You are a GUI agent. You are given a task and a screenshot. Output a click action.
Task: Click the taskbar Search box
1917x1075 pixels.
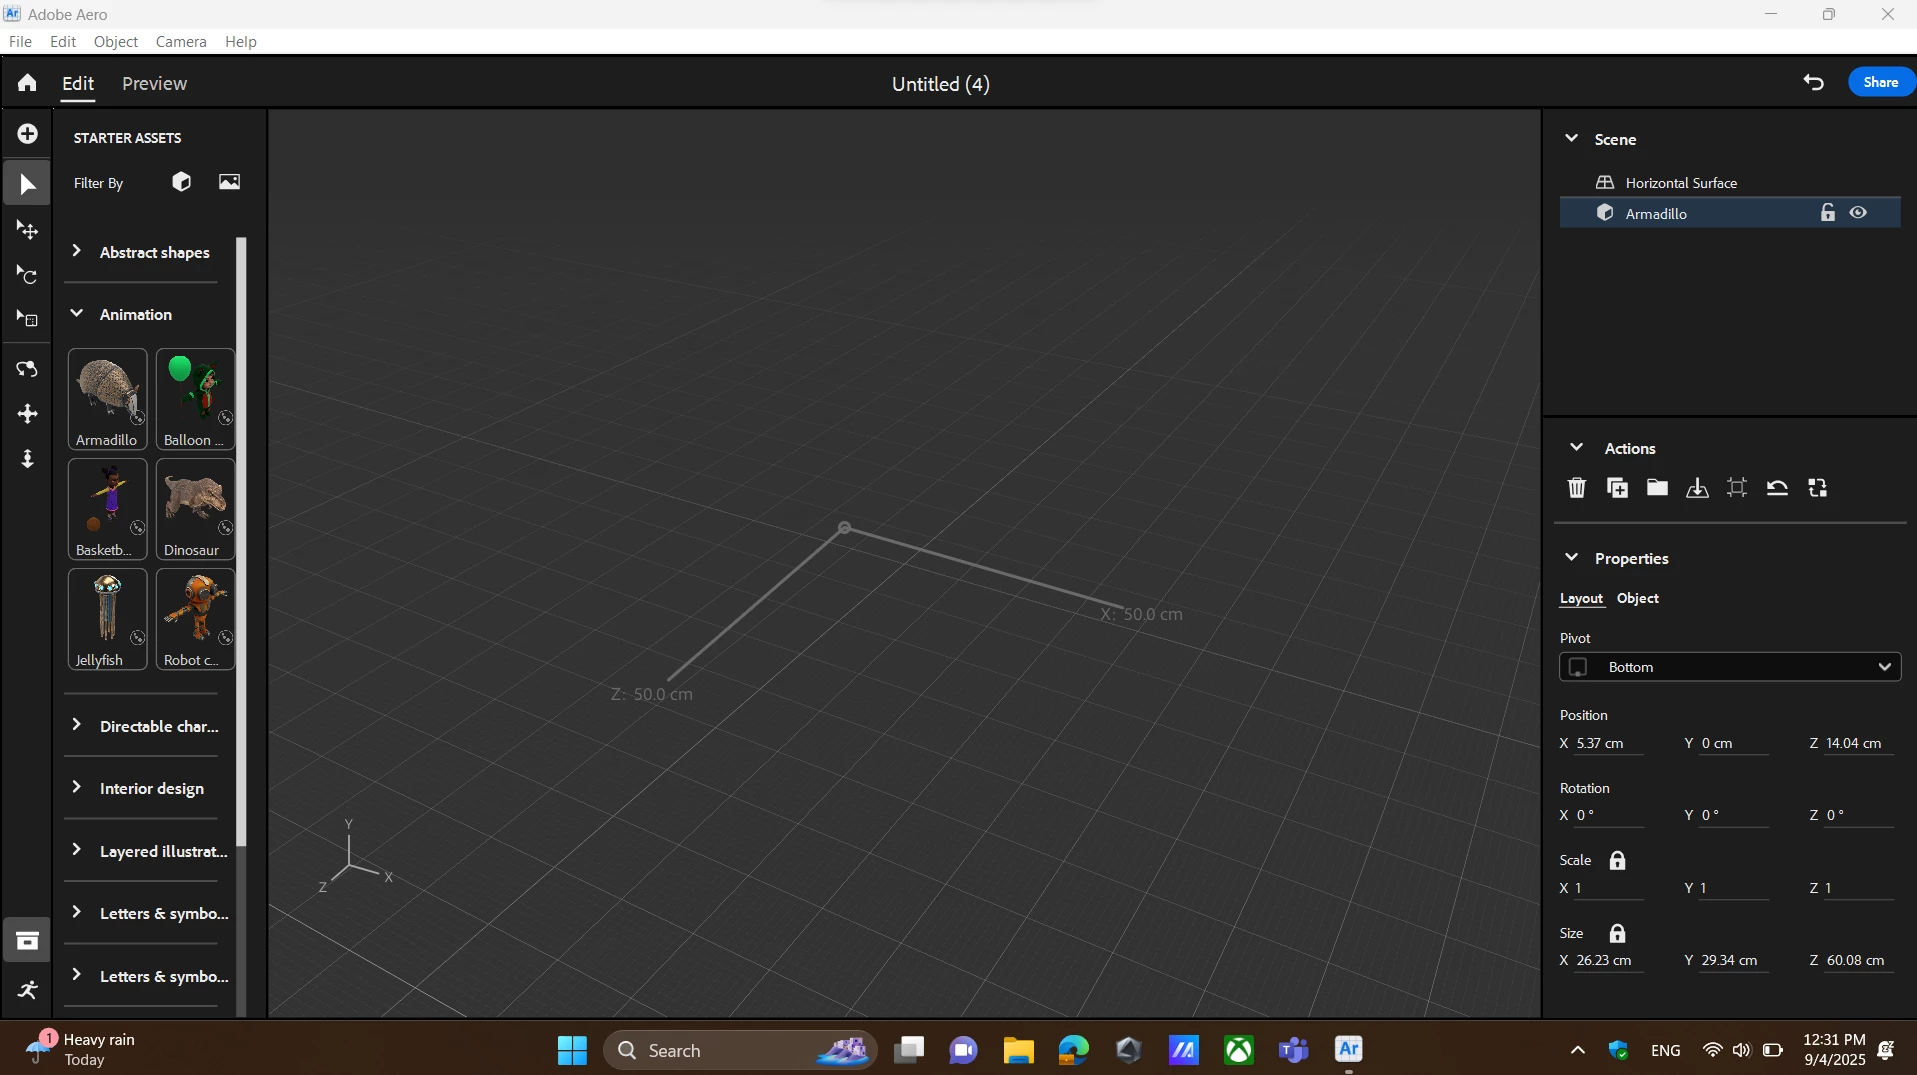740,1050
